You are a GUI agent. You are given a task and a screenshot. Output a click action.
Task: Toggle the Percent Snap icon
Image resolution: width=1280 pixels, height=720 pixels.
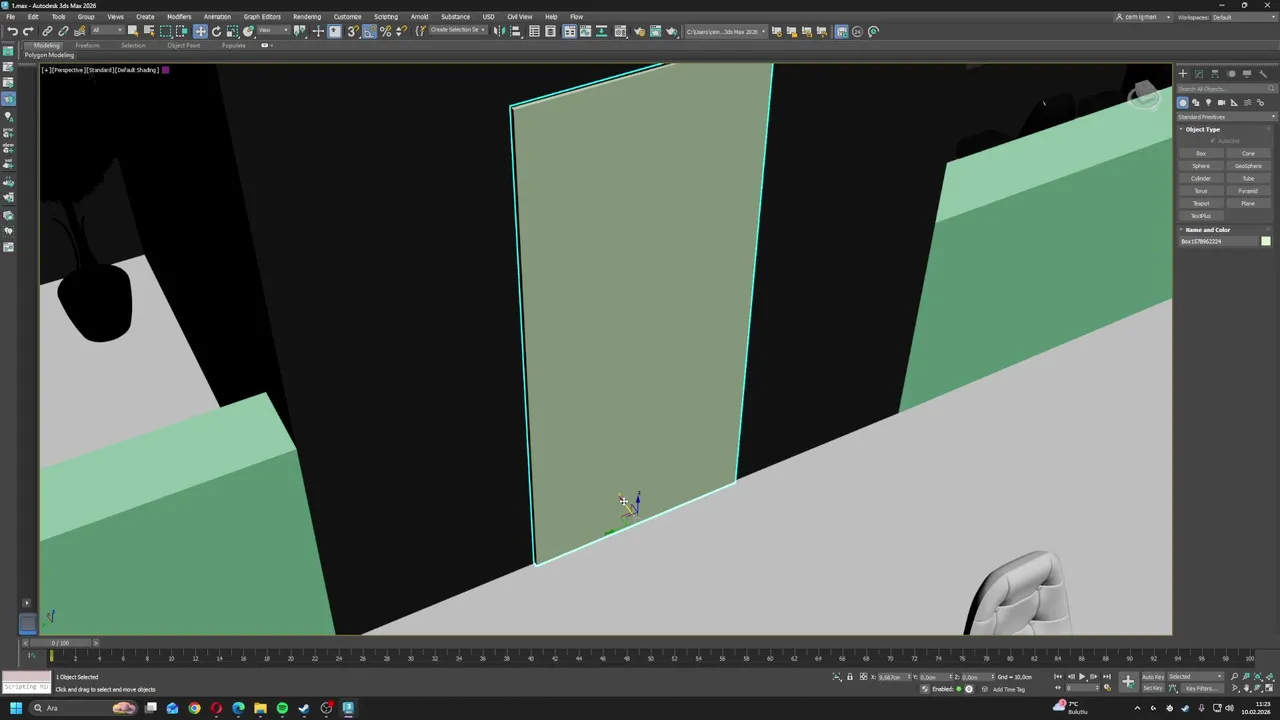point(385,31)
